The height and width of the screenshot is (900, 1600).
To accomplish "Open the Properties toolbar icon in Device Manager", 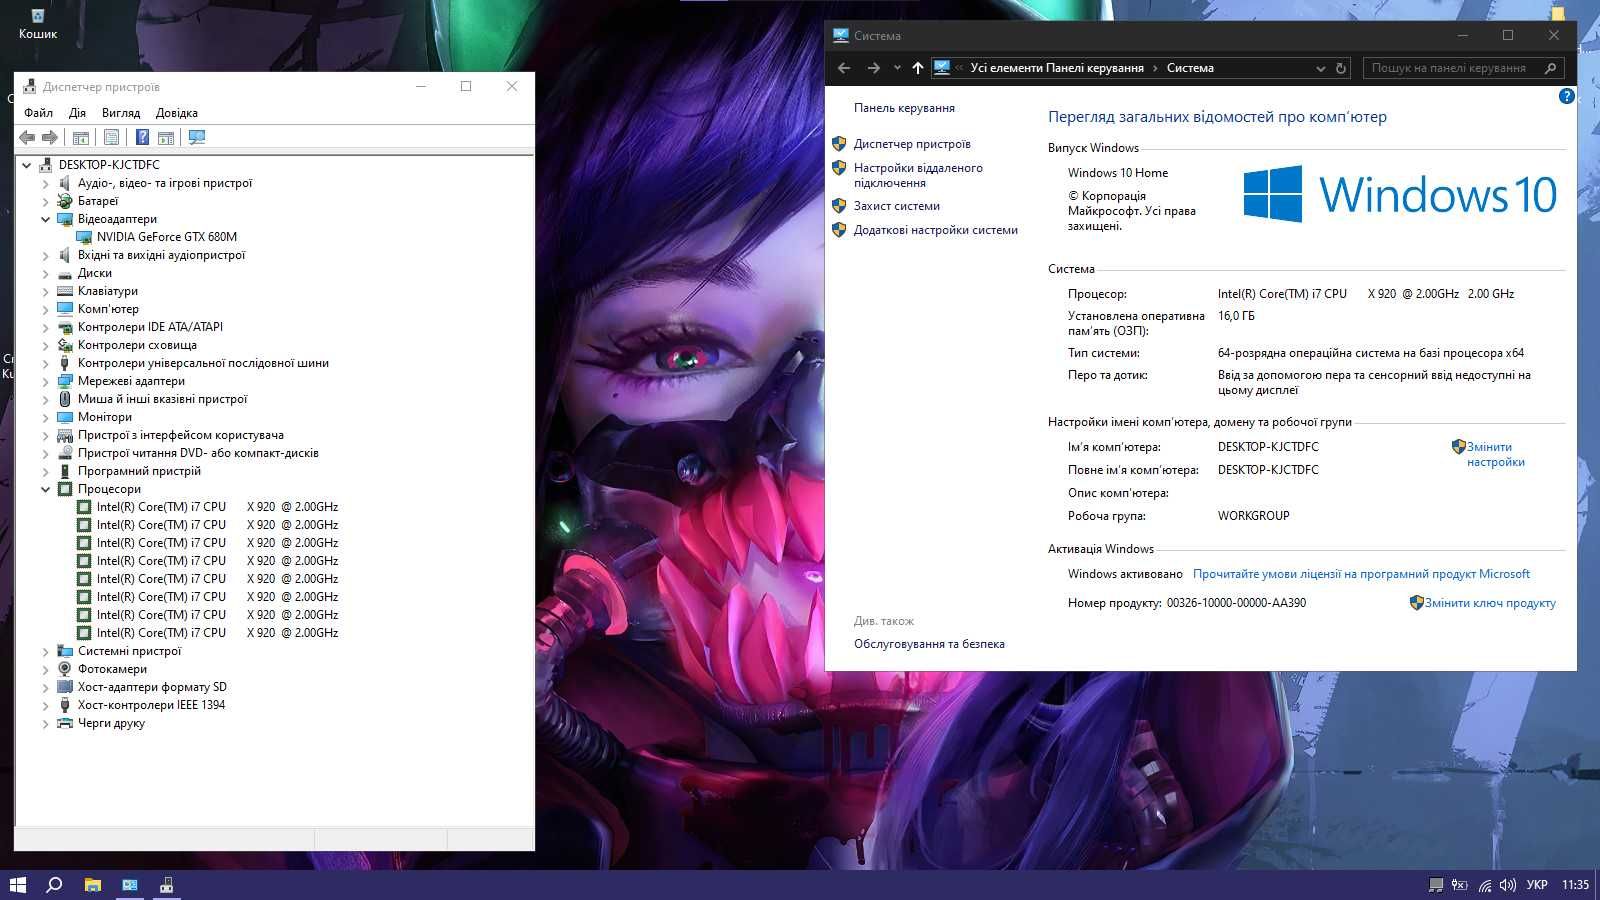I will click(x=111, y=137).
